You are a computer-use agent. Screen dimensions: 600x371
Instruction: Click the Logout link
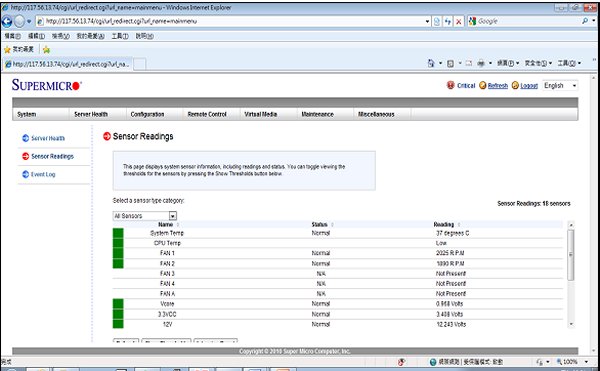[529, 86]
